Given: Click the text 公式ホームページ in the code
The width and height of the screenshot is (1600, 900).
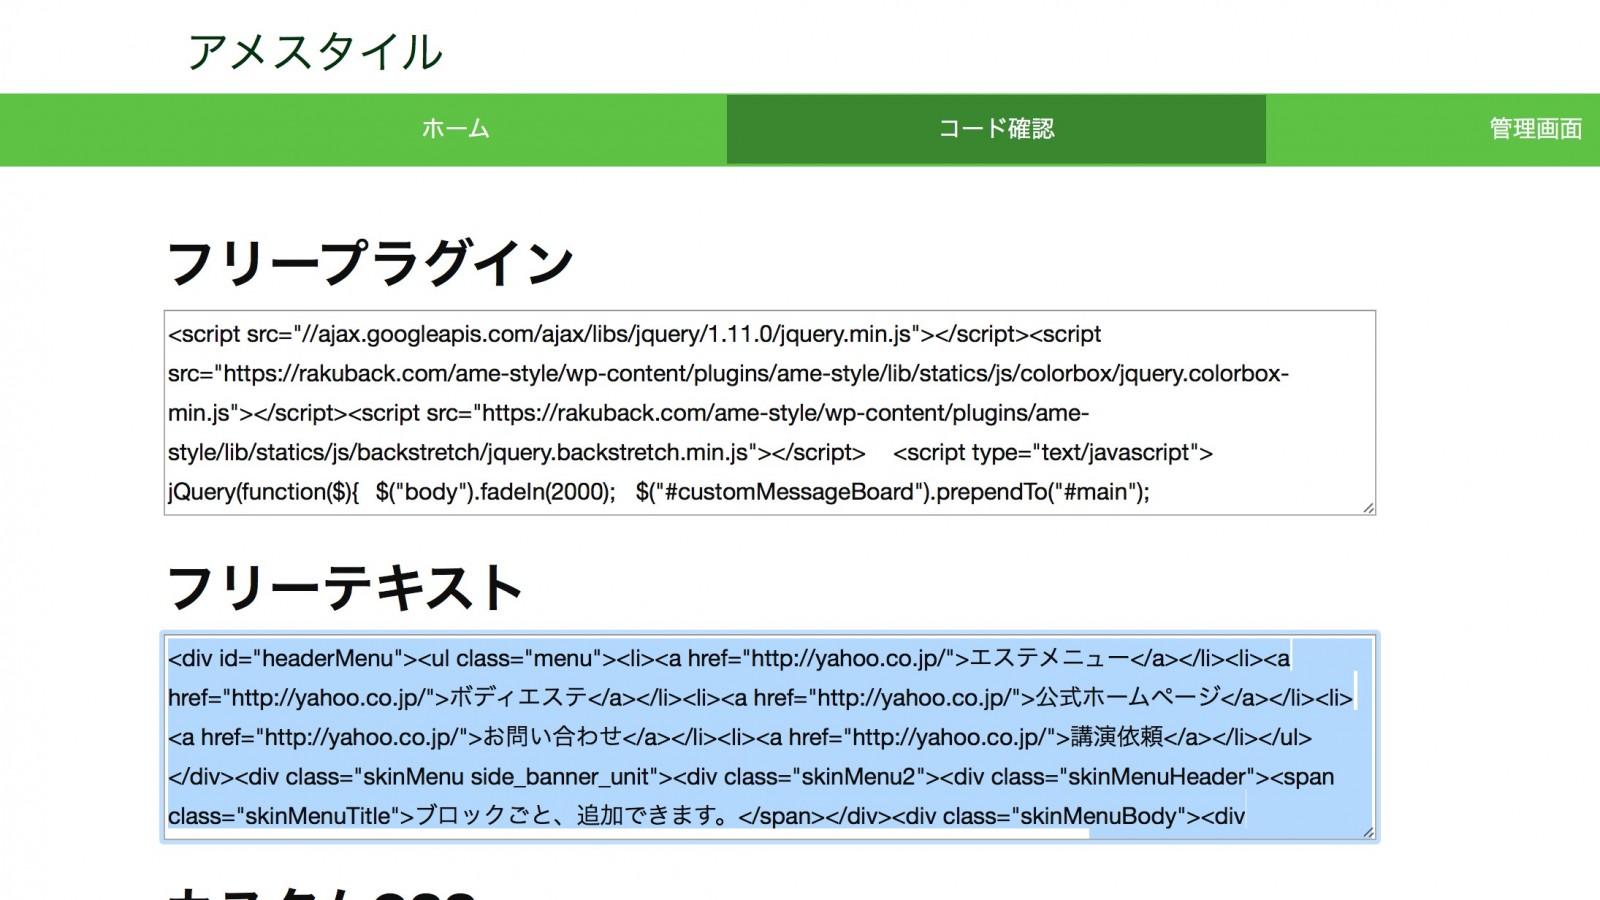Looking at the screenshot, I should (1128, 698).
